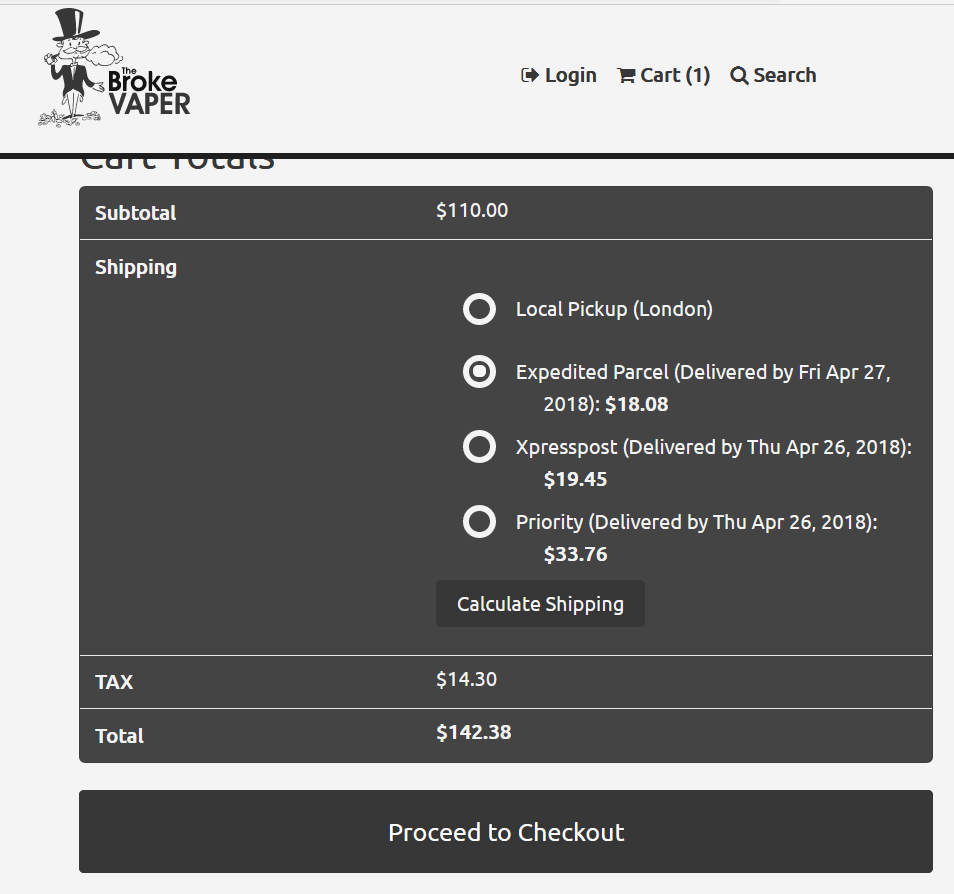The width and height of the screenshot is (954, 894).
Task: Open the Search menu item
Action: (773, 75)
